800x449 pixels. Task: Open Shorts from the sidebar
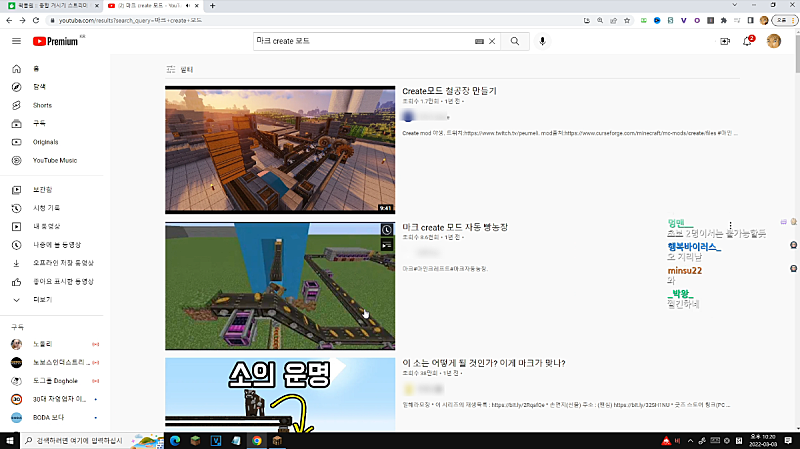42,105
